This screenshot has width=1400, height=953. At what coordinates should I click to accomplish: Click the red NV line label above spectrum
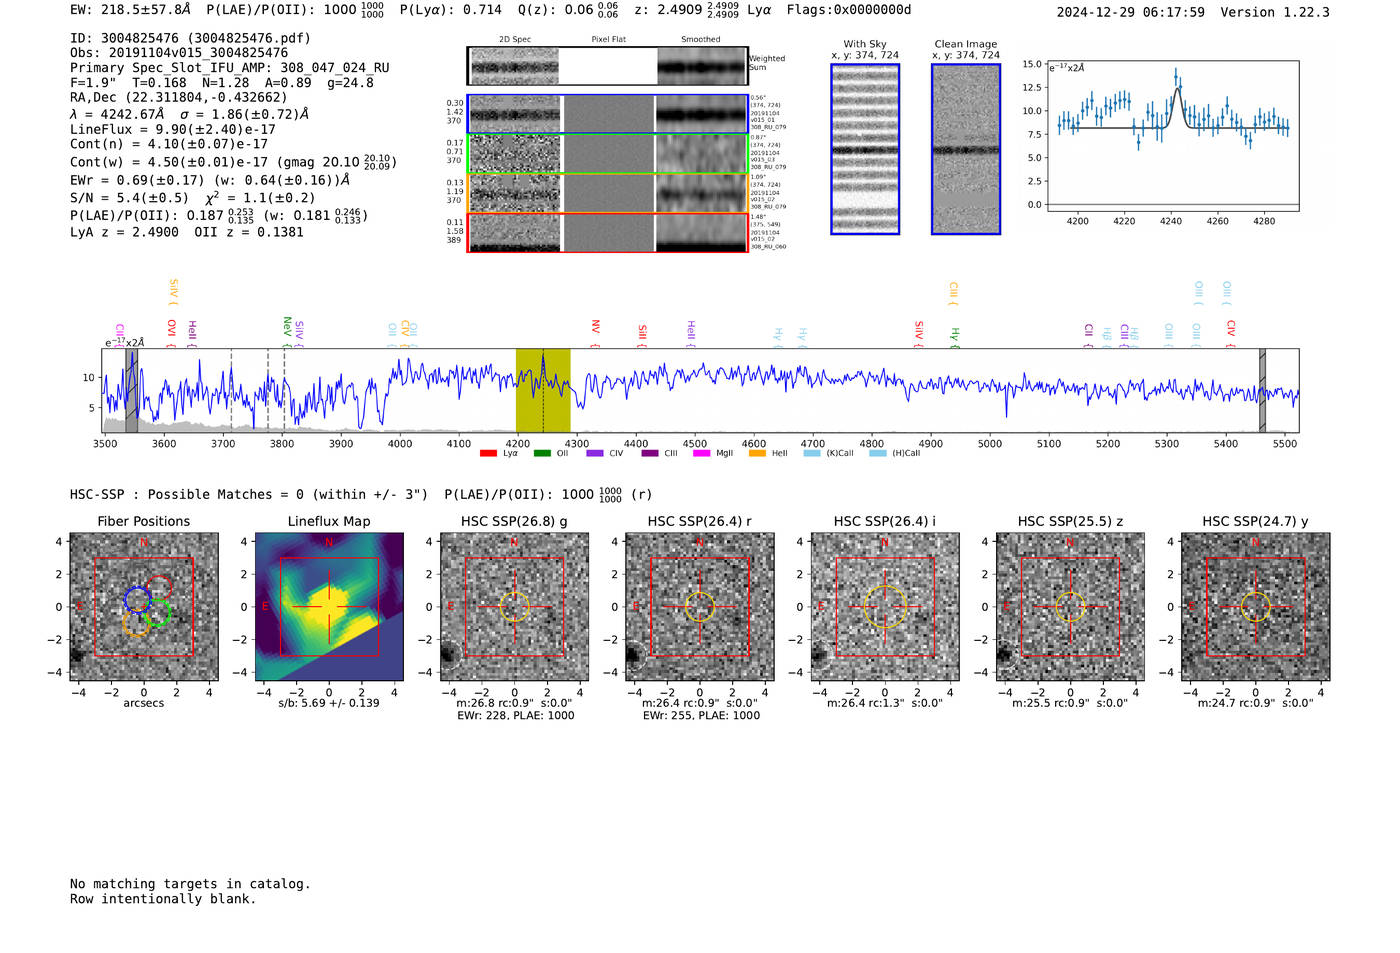[x=595, y=332]
